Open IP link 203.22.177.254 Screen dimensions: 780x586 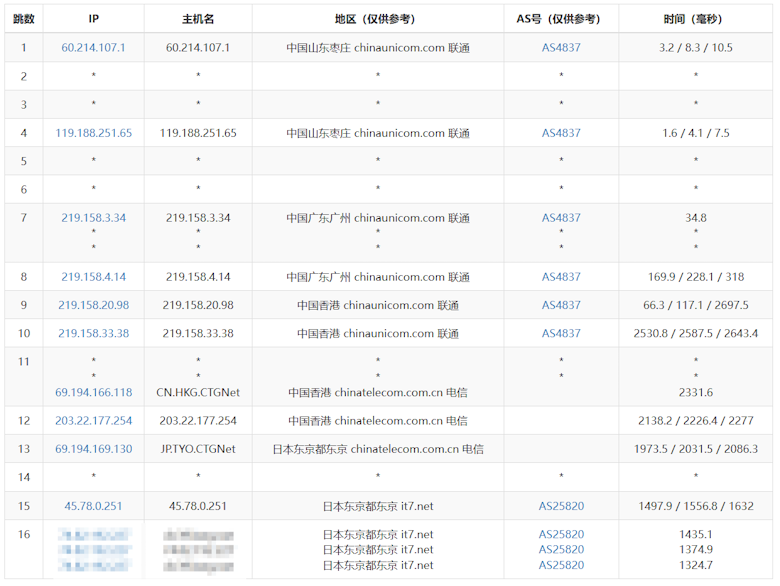point(94,421)
